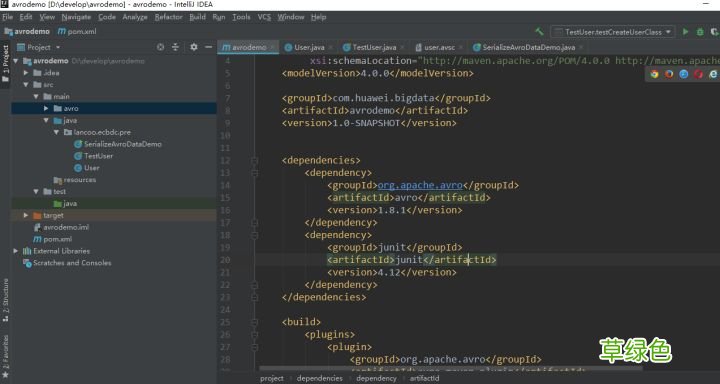Image resolution: width=720 pixels, height=384 pixels.
Task: Click the dependency breadcrumb at editor bottom
Action: click(x=376, y=378)
